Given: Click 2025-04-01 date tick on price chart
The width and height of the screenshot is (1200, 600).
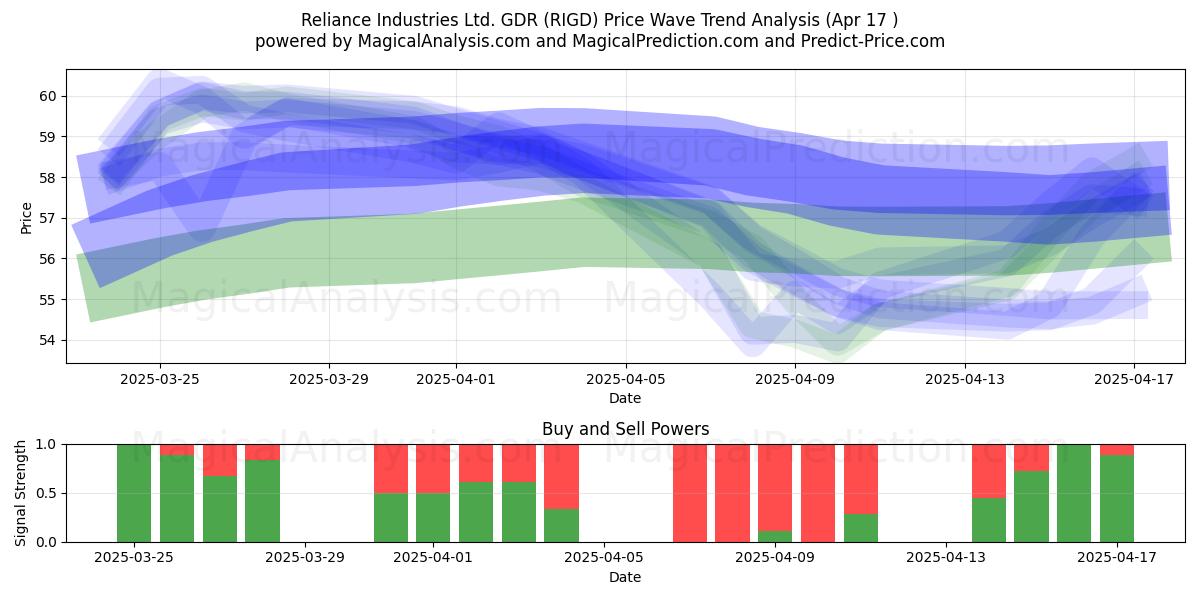Looking at the screenshot, I should [x=456, y=379].
